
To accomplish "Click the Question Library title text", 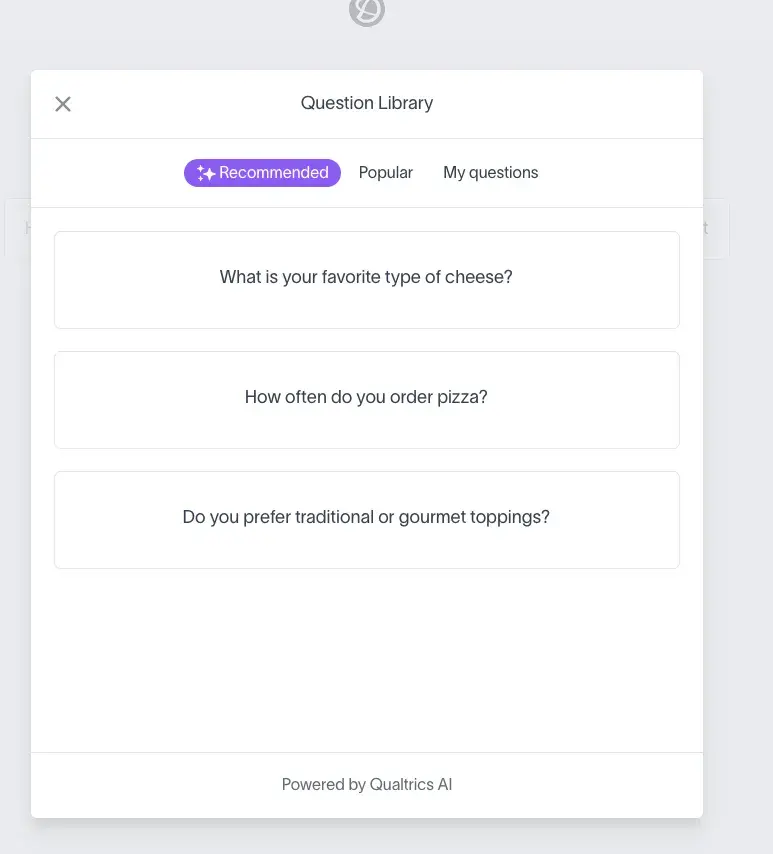I will click(367, 103).
